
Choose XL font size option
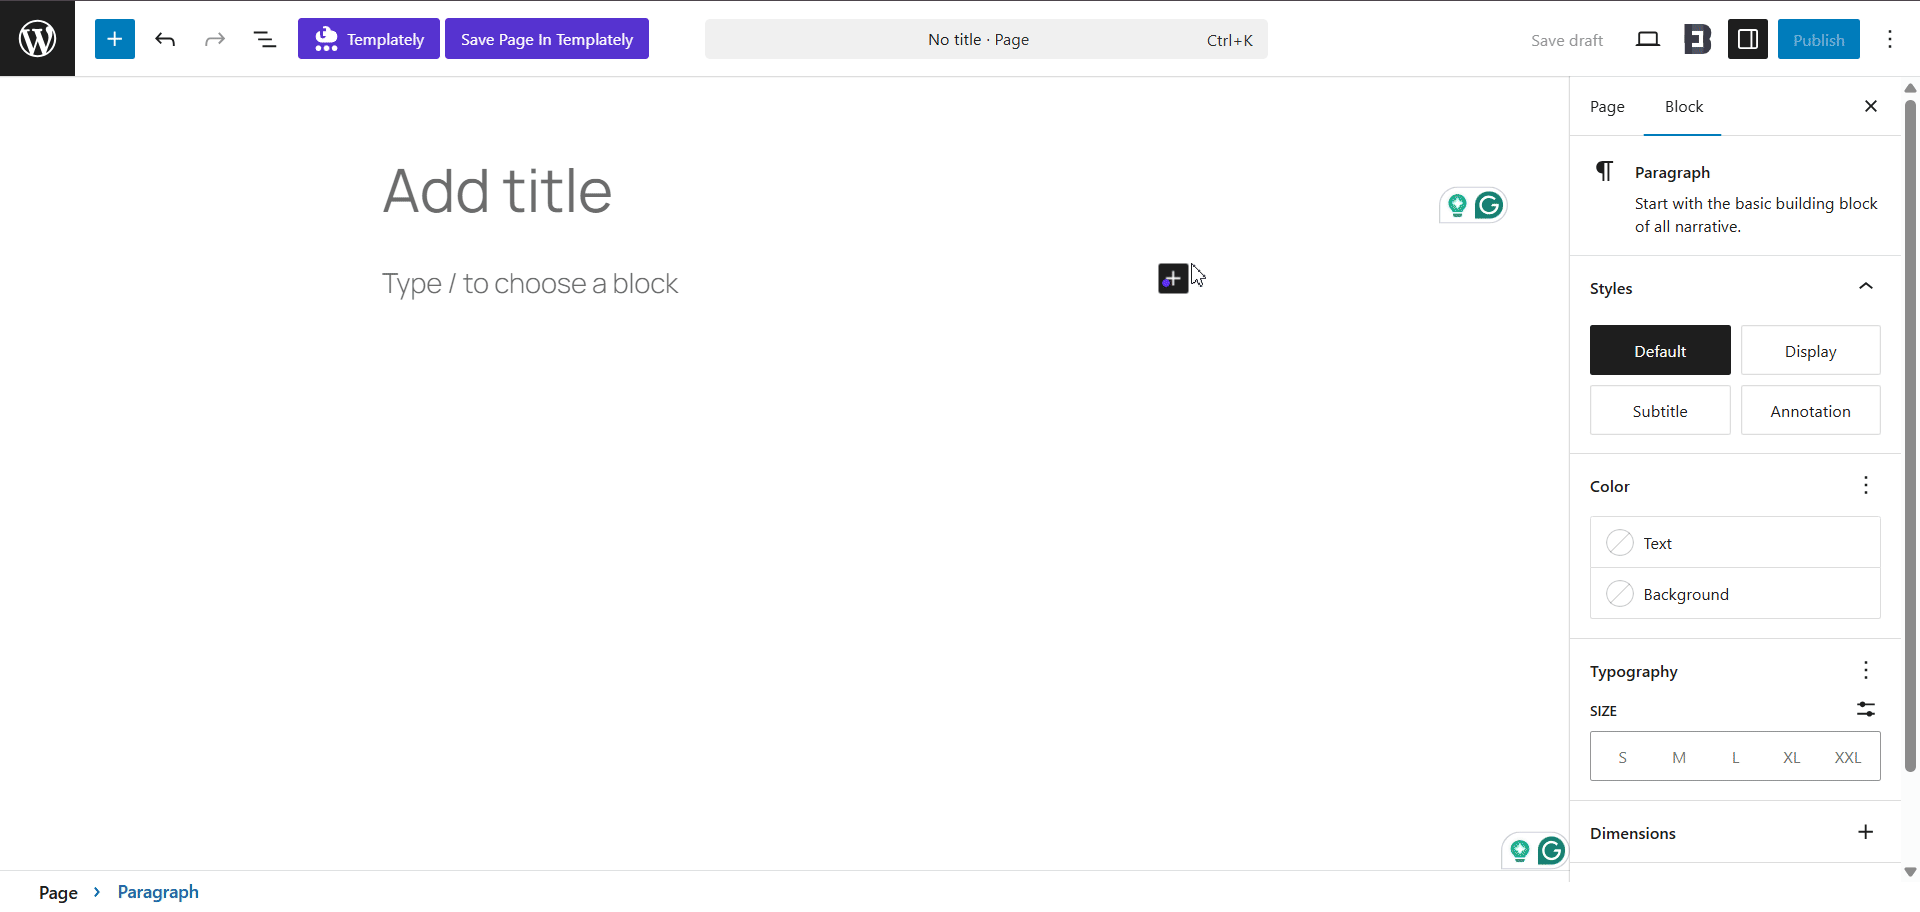[x=1791, y=757]
